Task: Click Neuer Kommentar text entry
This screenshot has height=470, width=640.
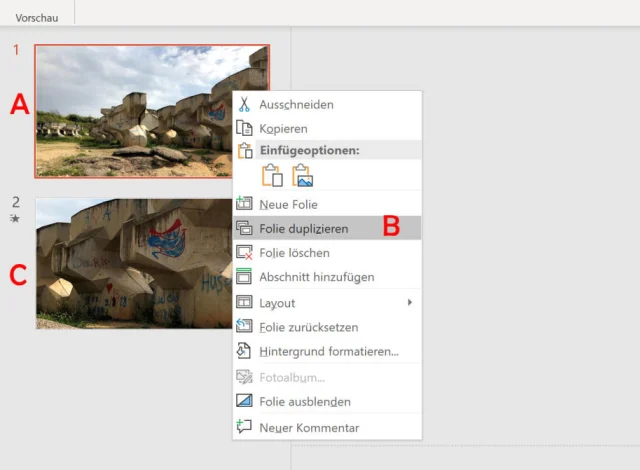Action: click(x=309, y=427)
